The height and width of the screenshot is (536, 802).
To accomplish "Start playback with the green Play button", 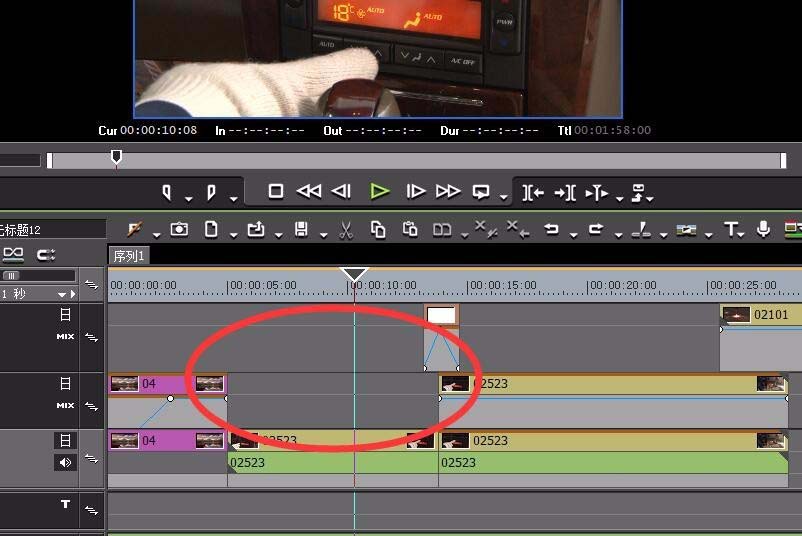I will click(x=380, y=192).
